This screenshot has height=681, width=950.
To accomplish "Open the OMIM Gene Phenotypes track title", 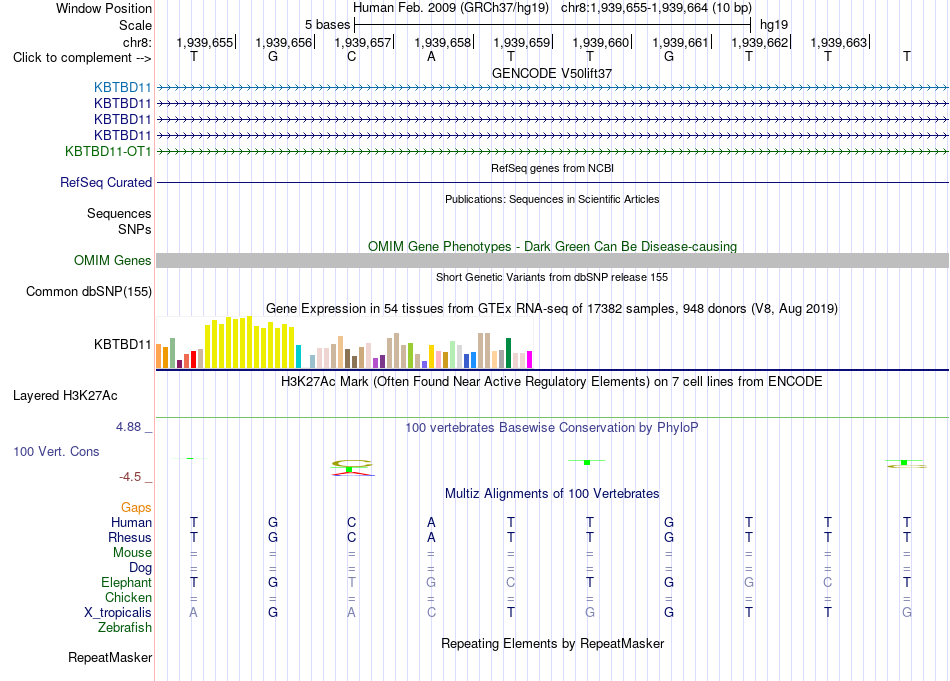I will click(552, 247).
